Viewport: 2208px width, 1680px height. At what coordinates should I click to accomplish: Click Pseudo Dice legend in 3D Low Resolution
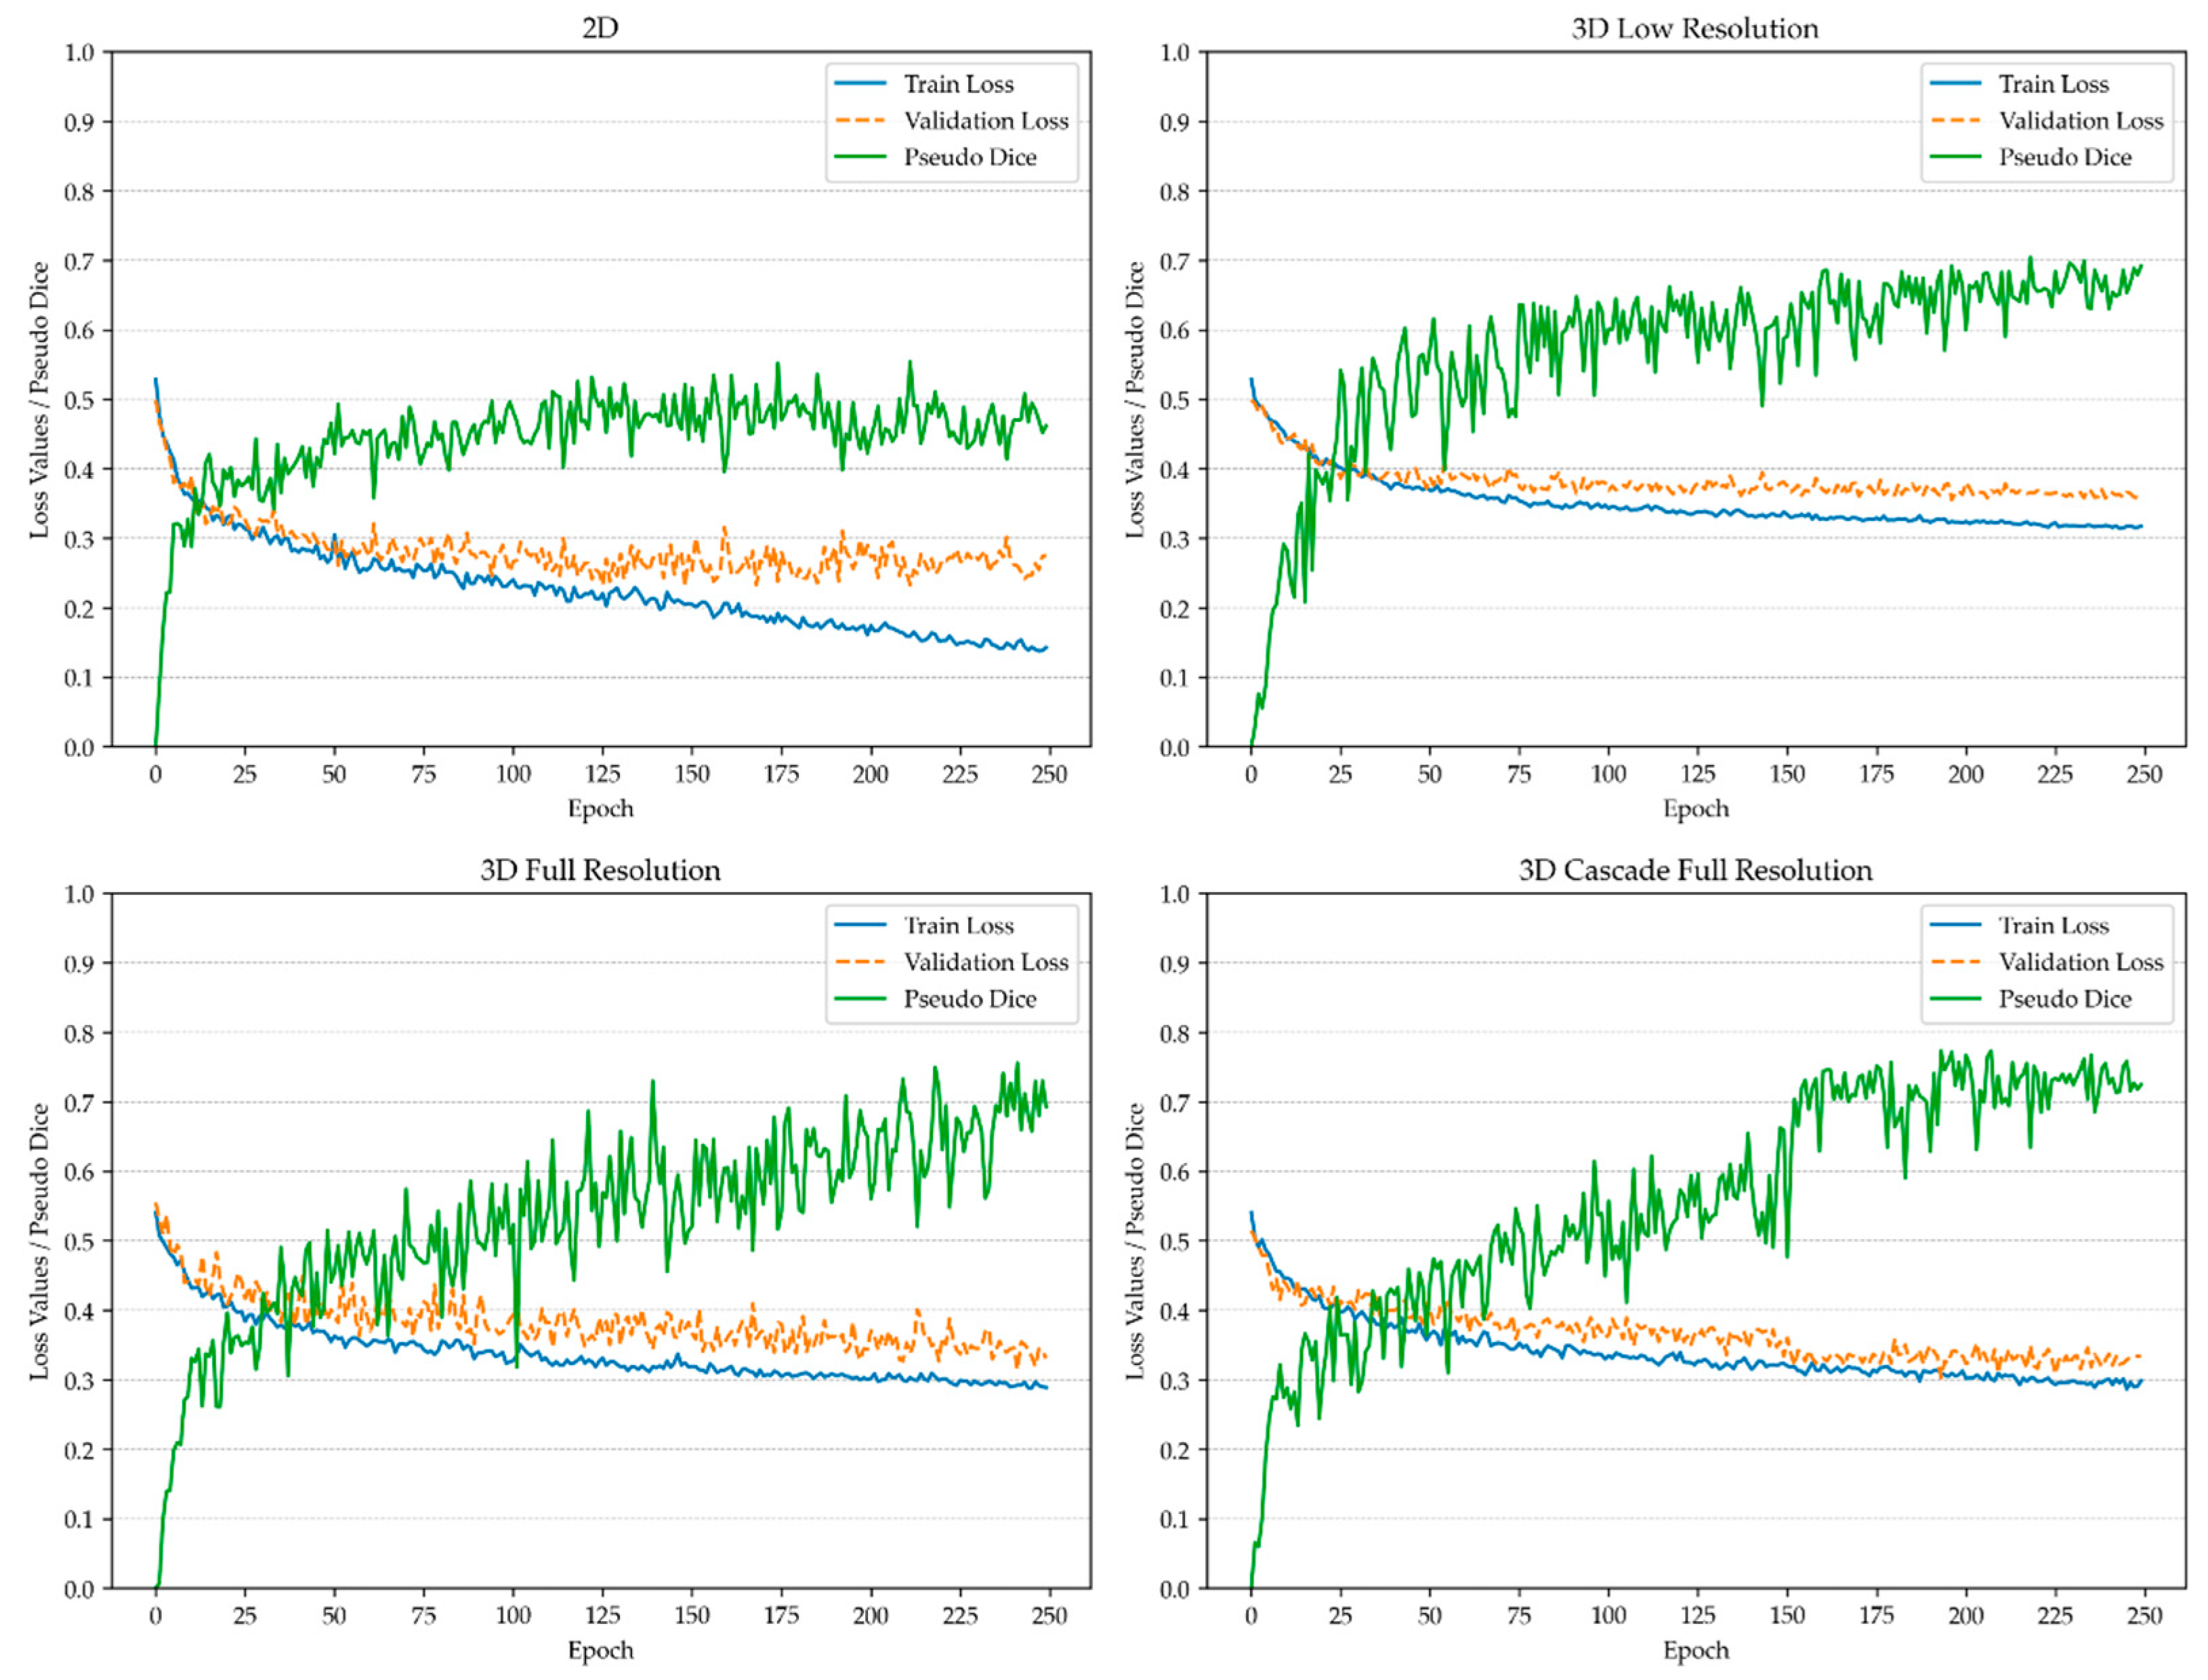pos(2064,157)
